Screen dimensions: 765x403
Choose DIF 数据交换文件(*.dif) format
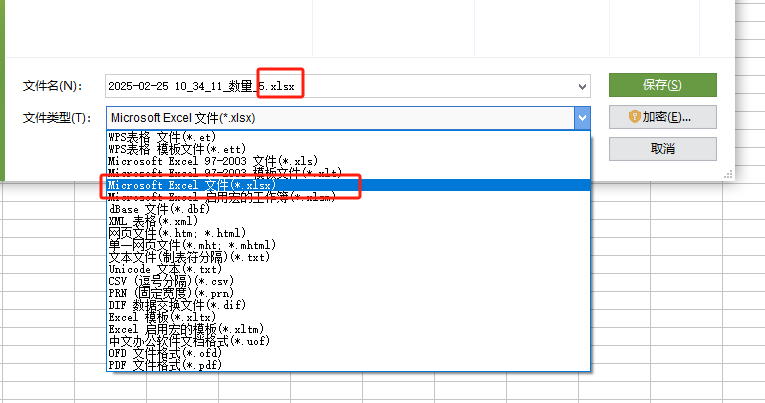(x=348, y=305)
